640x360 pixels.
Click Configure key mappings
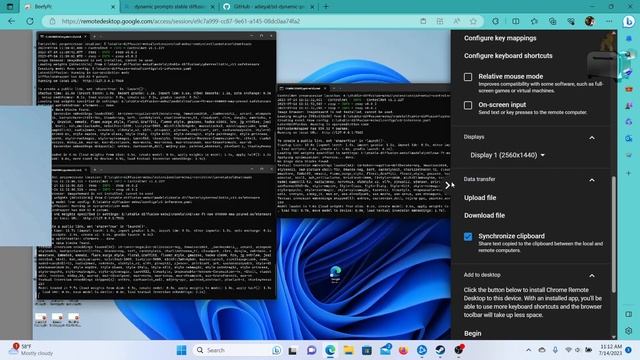[500, 38]
